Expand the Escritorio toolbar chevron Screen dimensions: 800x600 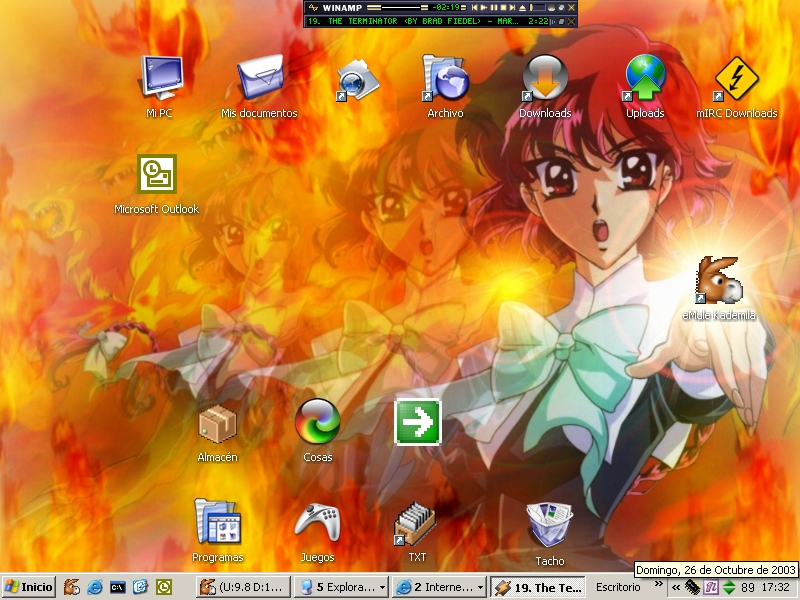659,584
